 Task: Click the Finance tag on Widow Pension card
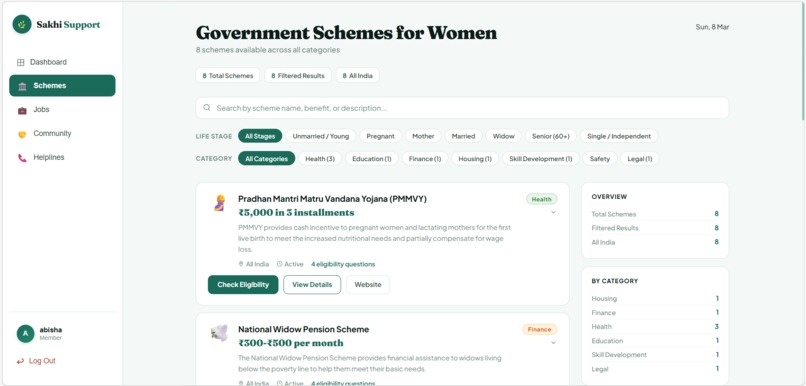540,329
